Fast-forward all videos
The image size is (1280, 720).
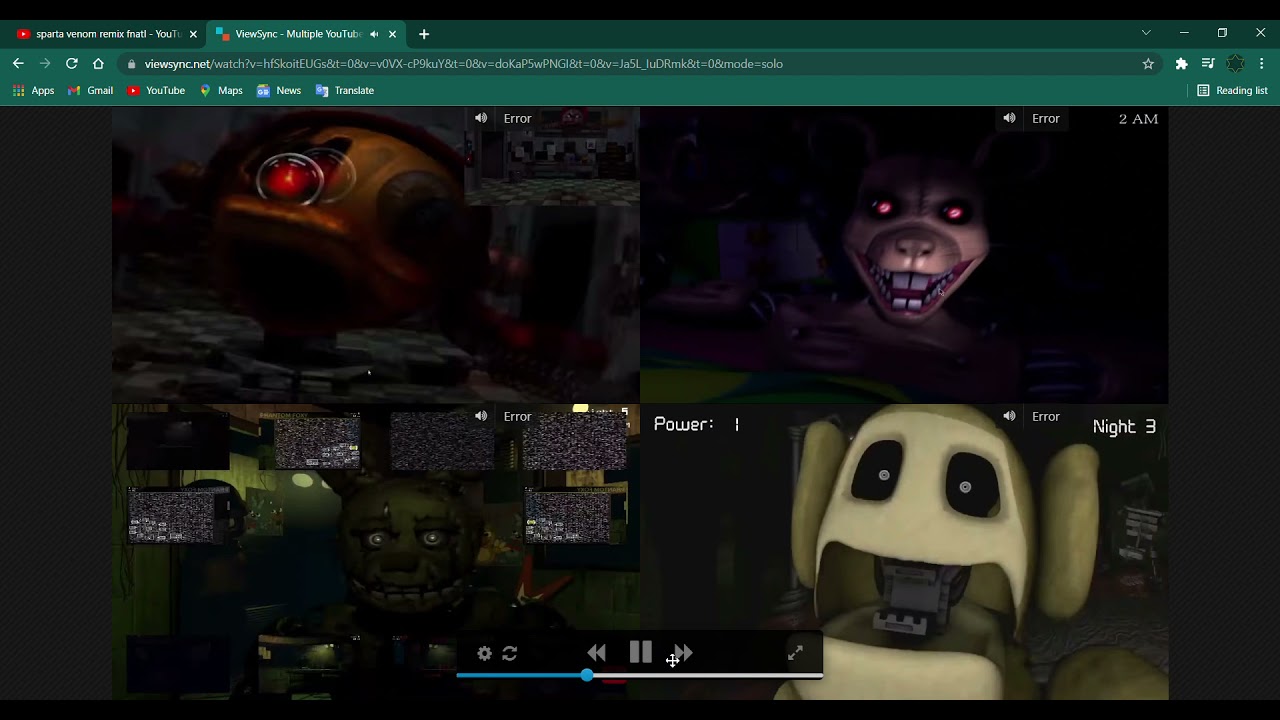point(684,653)
